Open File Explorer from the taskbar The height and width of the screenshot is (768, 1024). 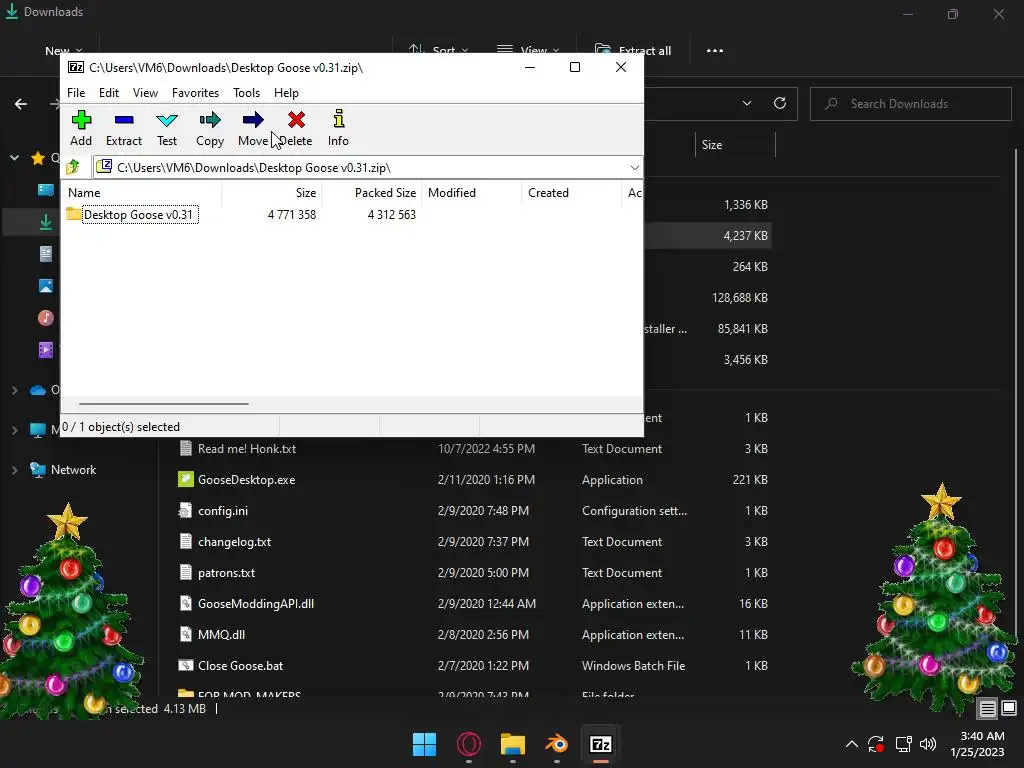(x=513, y=744)
